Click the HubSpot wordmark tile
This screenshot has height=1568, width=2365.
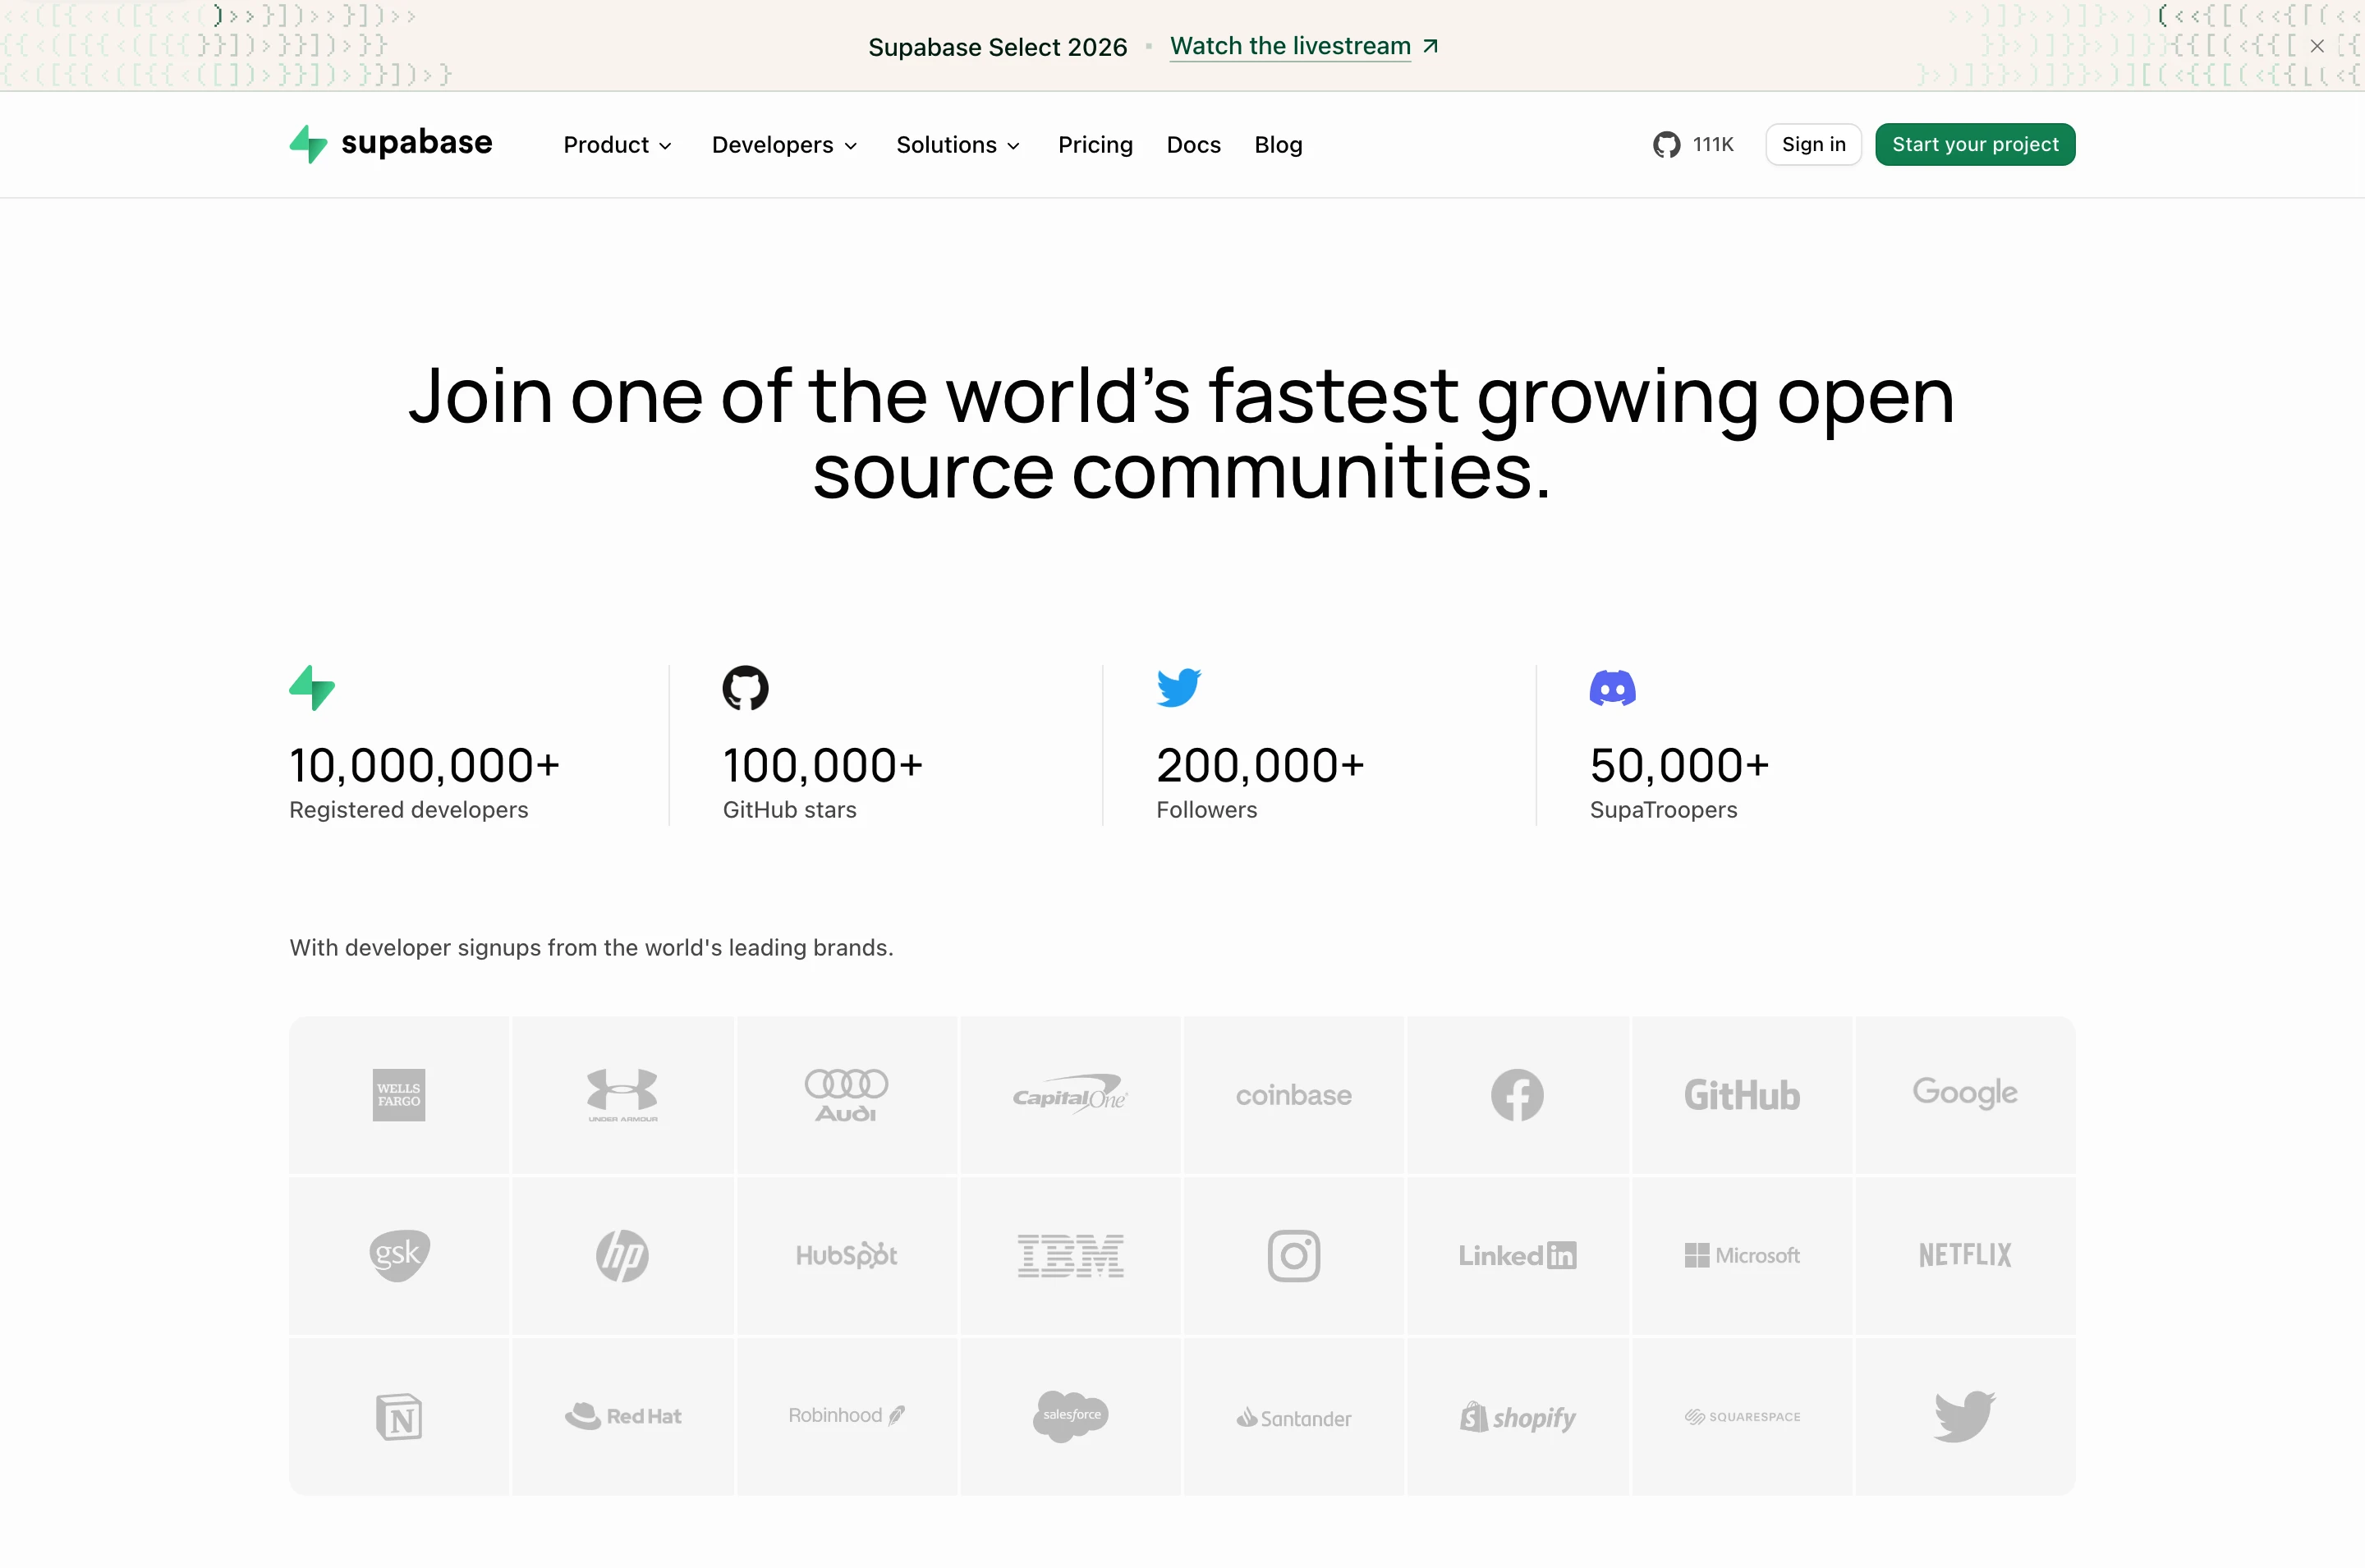pyautogui.click(x=846, y=1255)
